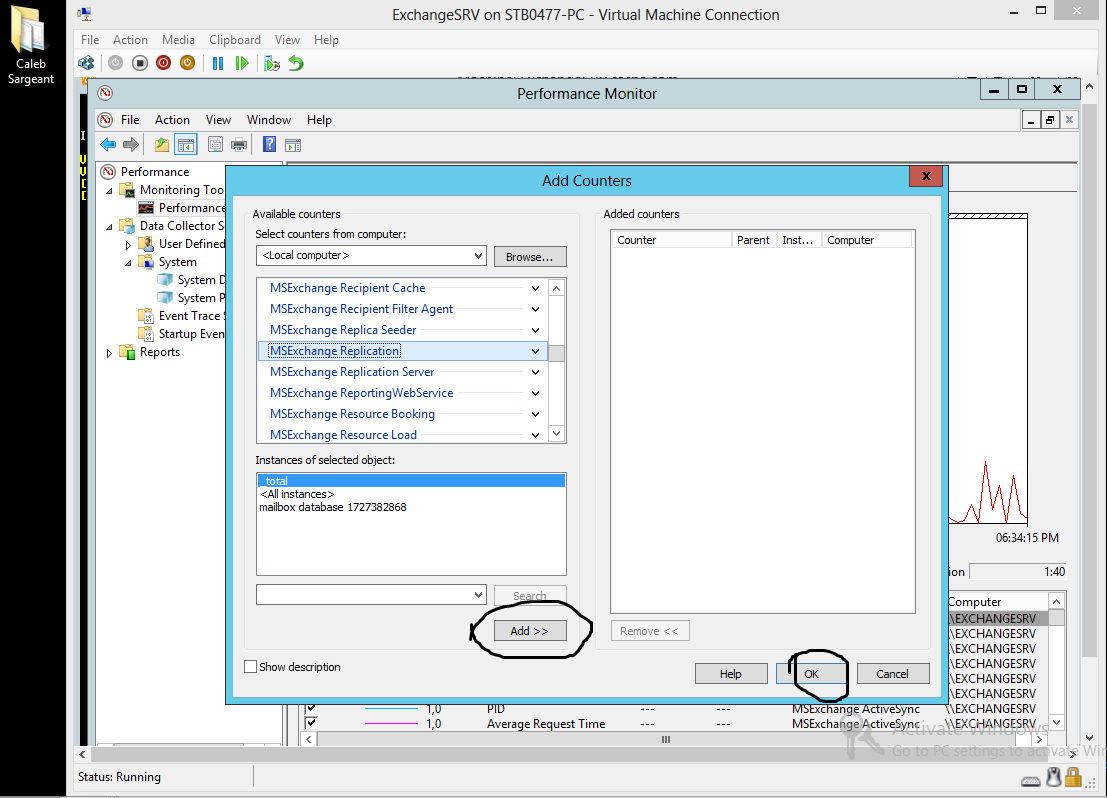Screen dimensions: 1107x798
Task: Expand the selected MSExchange Replication counter set
Action: tap(535, 351)
